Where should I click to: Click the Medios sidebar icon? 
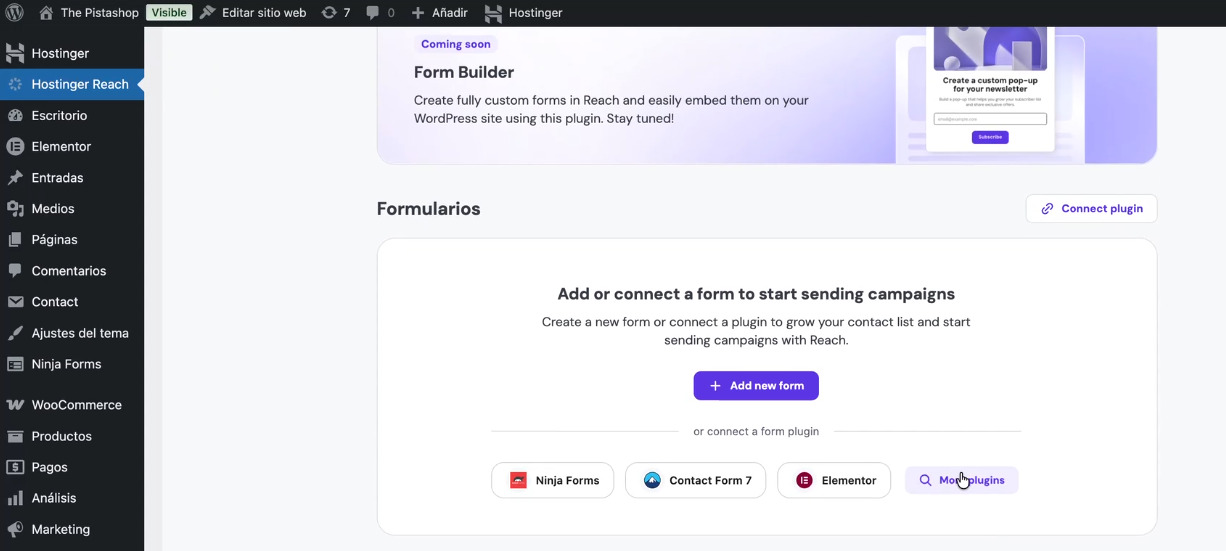coord(15,209)
